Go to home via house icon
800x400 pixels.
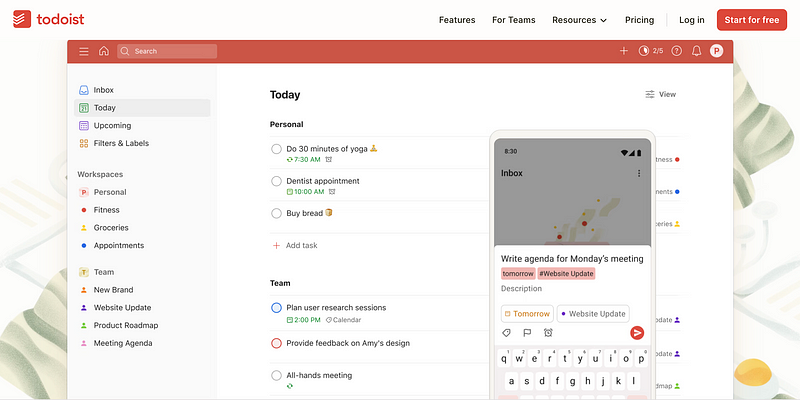tap(104, 51)
